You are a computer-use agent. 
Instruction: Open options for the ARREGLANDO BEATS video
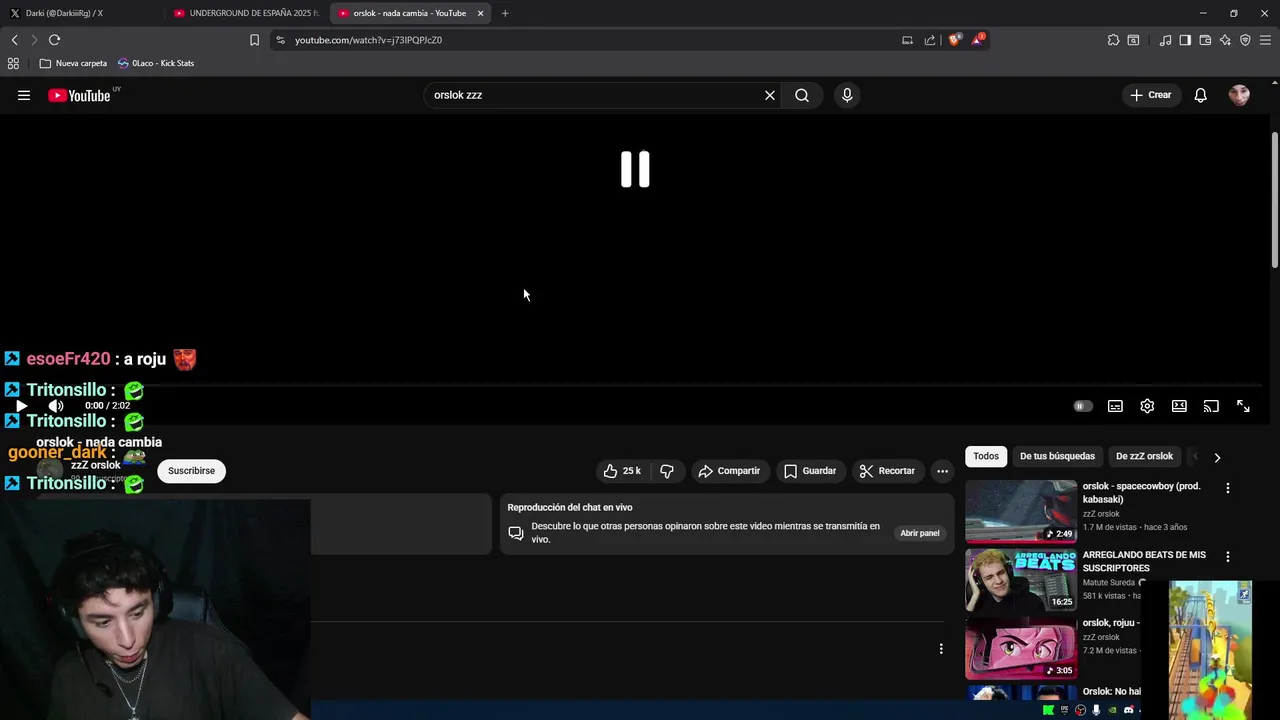tap(1228, 556)
